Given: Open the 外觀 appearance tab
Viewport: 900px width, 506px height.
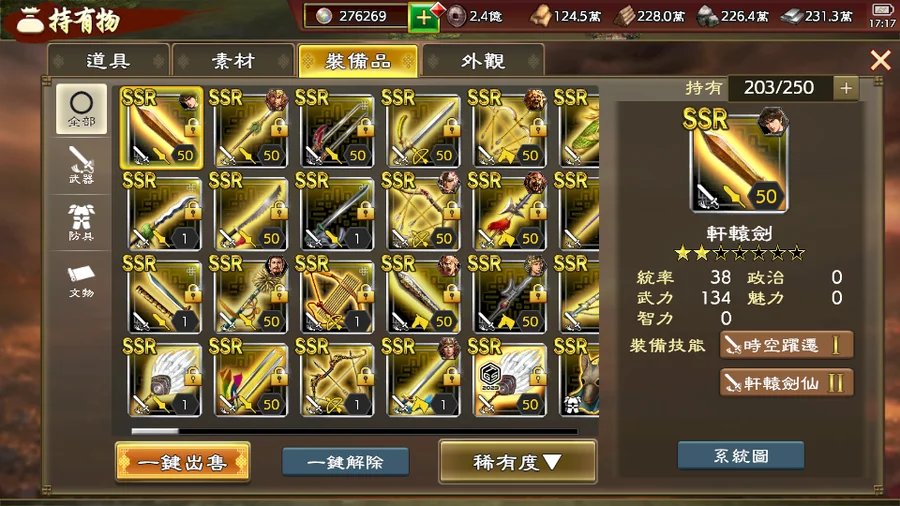Looking at the screenshot, I should tap(483, 60).
